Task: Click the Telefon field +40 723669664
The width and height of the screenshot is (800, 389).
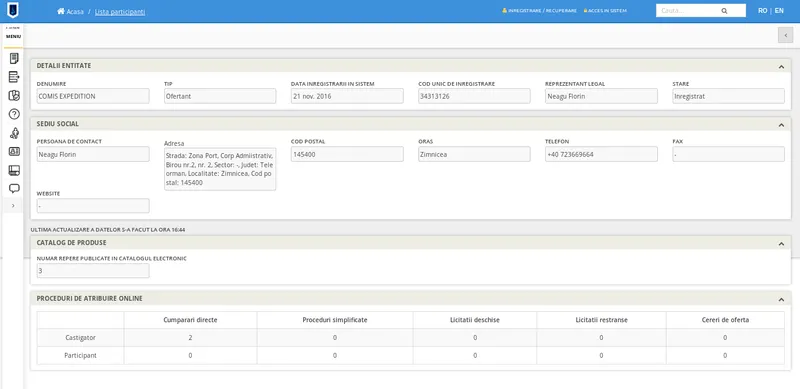Action: pos(601,154)
